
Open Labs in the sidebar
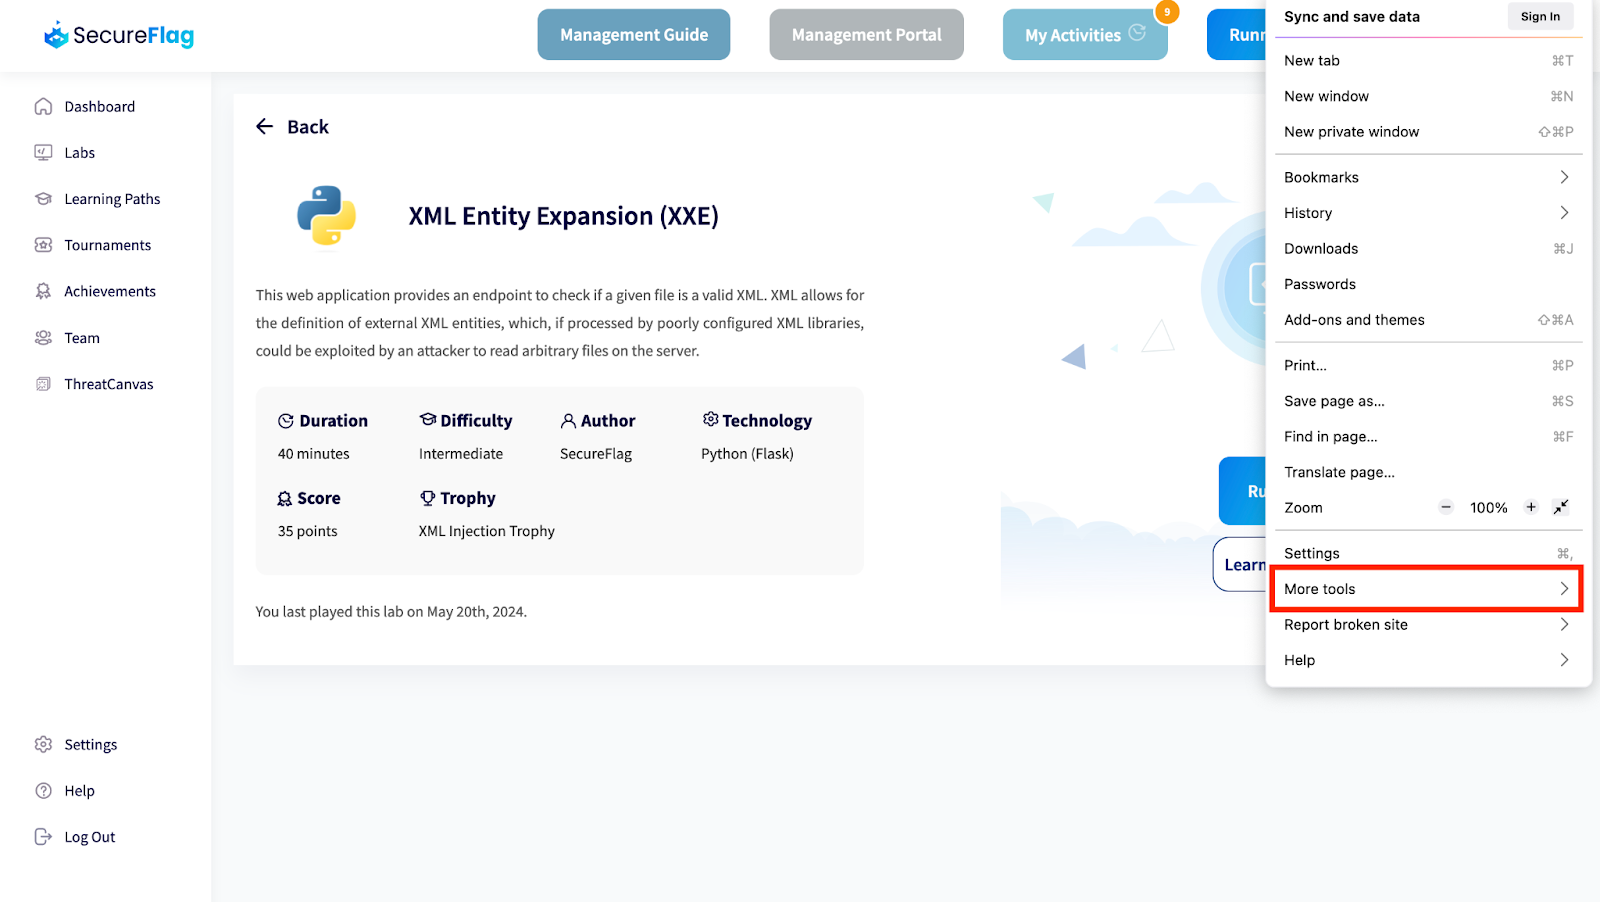pyautogui.click(x=80, y=152)
